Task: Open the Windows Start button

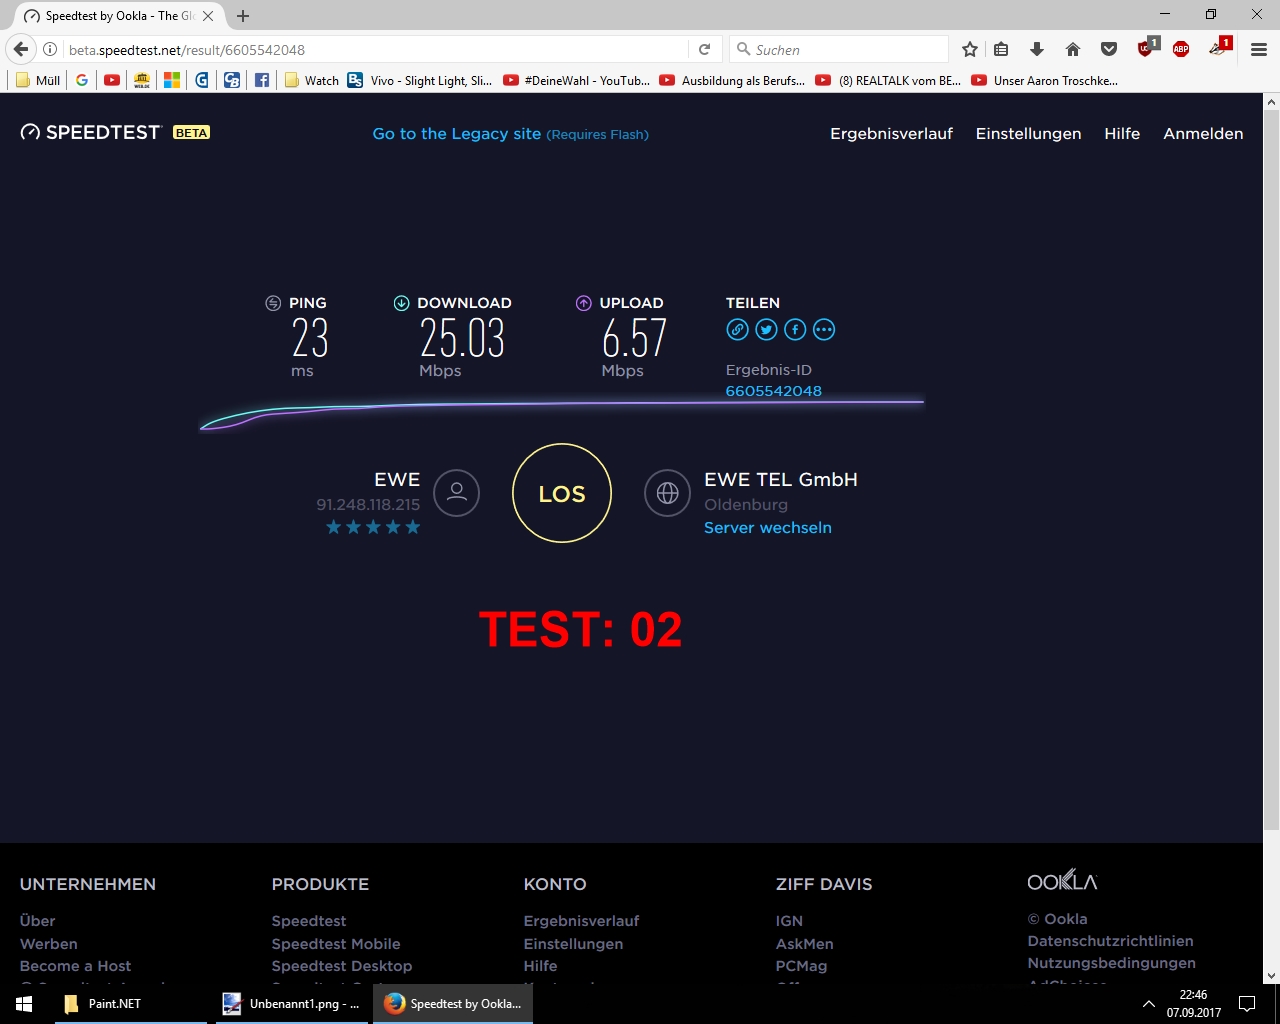Action: coord(24,1004)
